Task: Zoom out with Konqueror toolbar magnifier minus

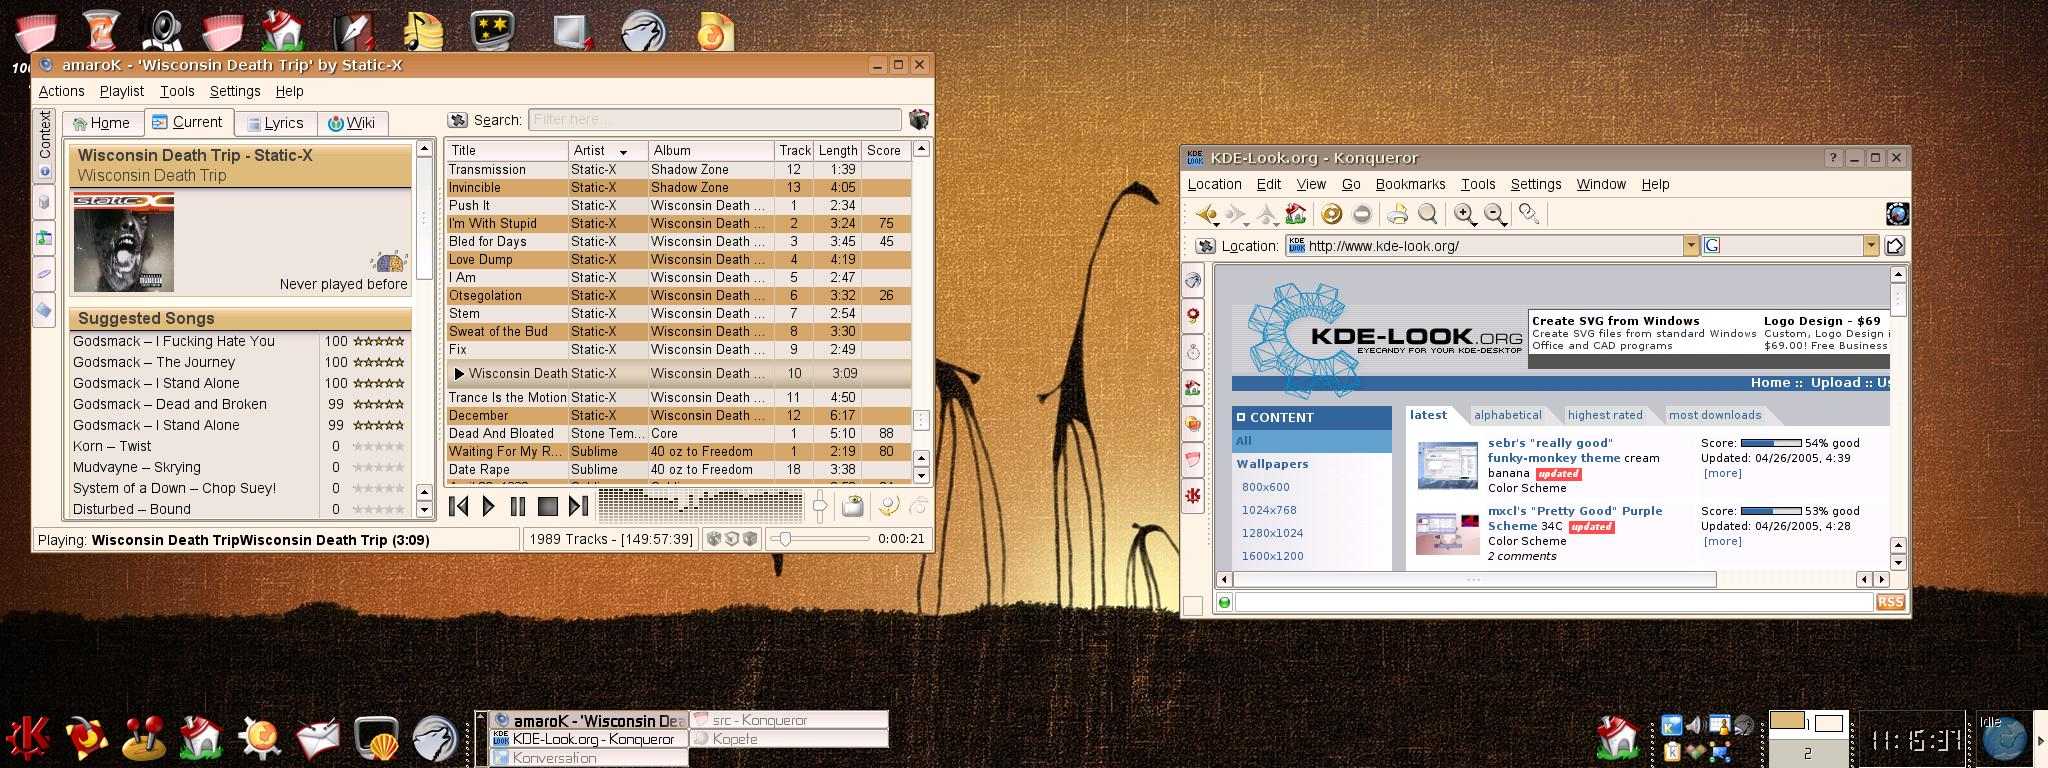Action: (x=1494, y=214)
